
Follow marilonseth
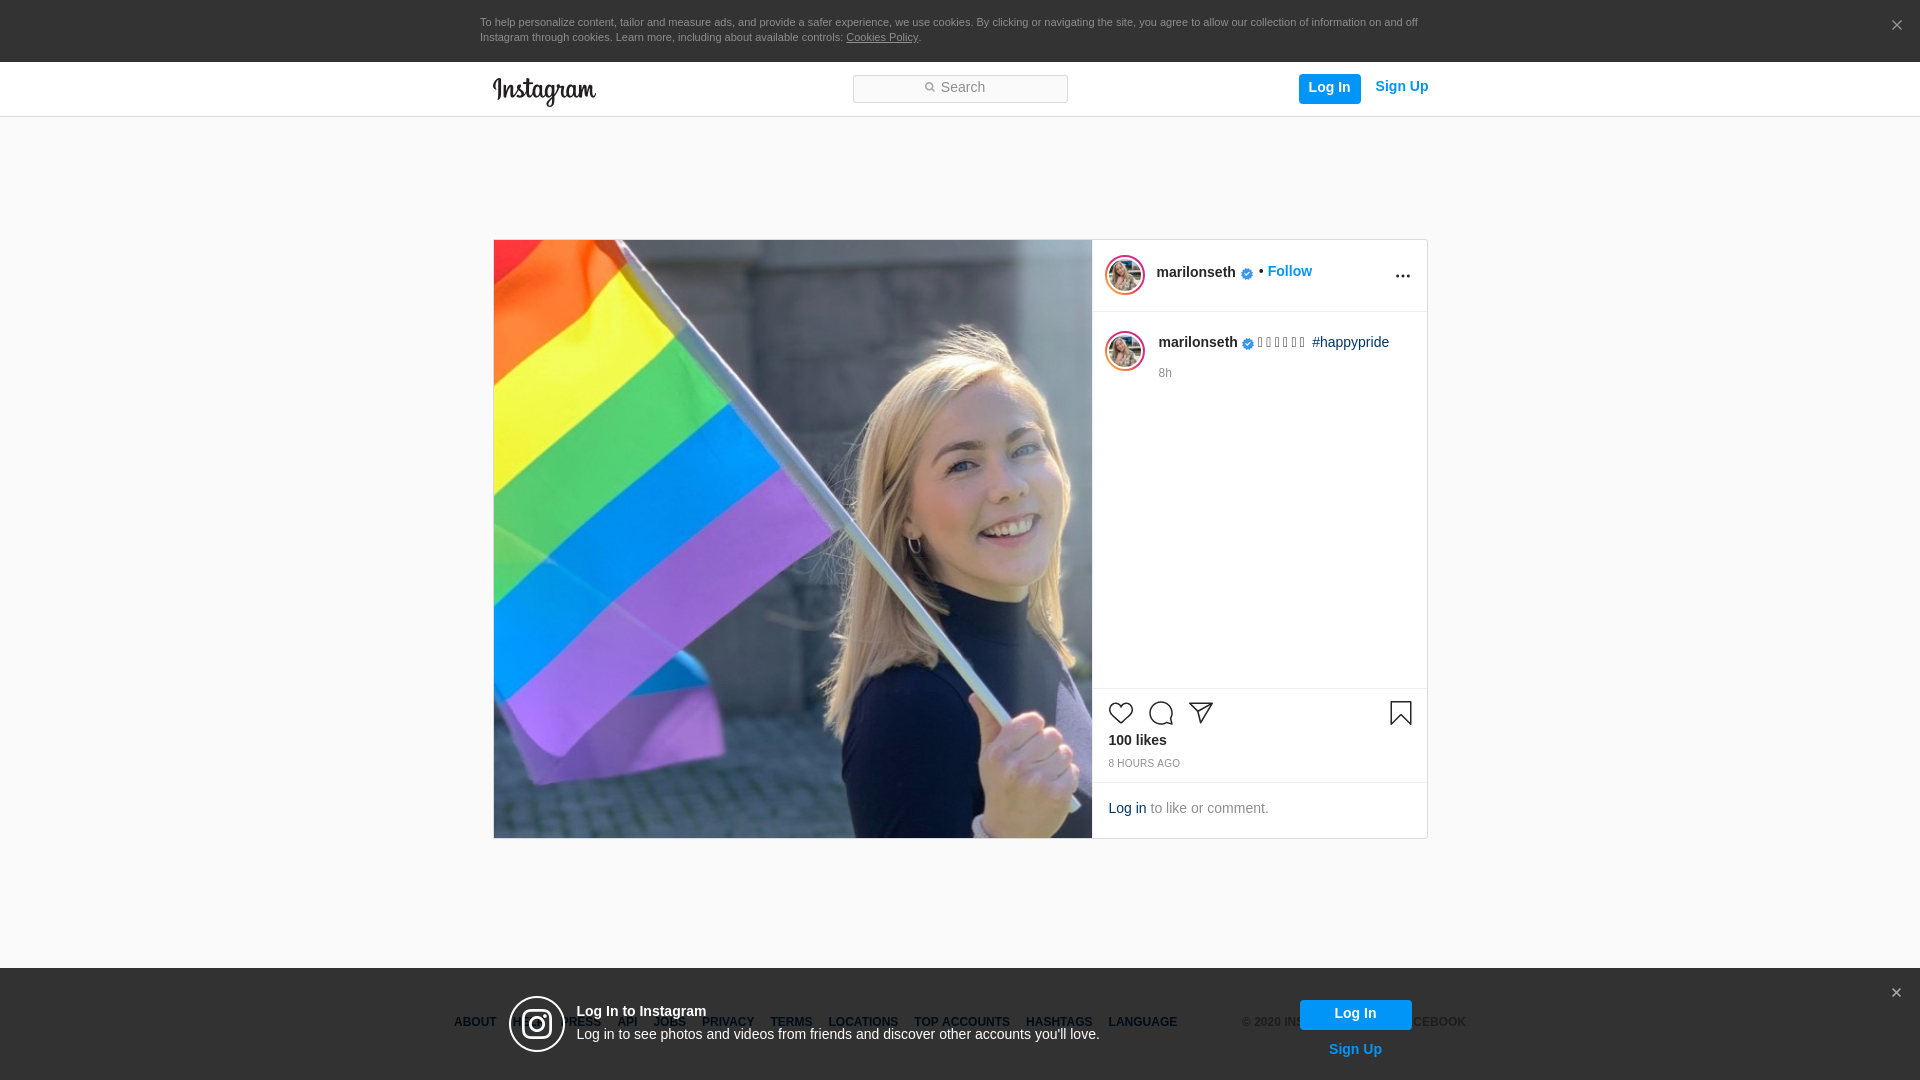coord(1289,271)
